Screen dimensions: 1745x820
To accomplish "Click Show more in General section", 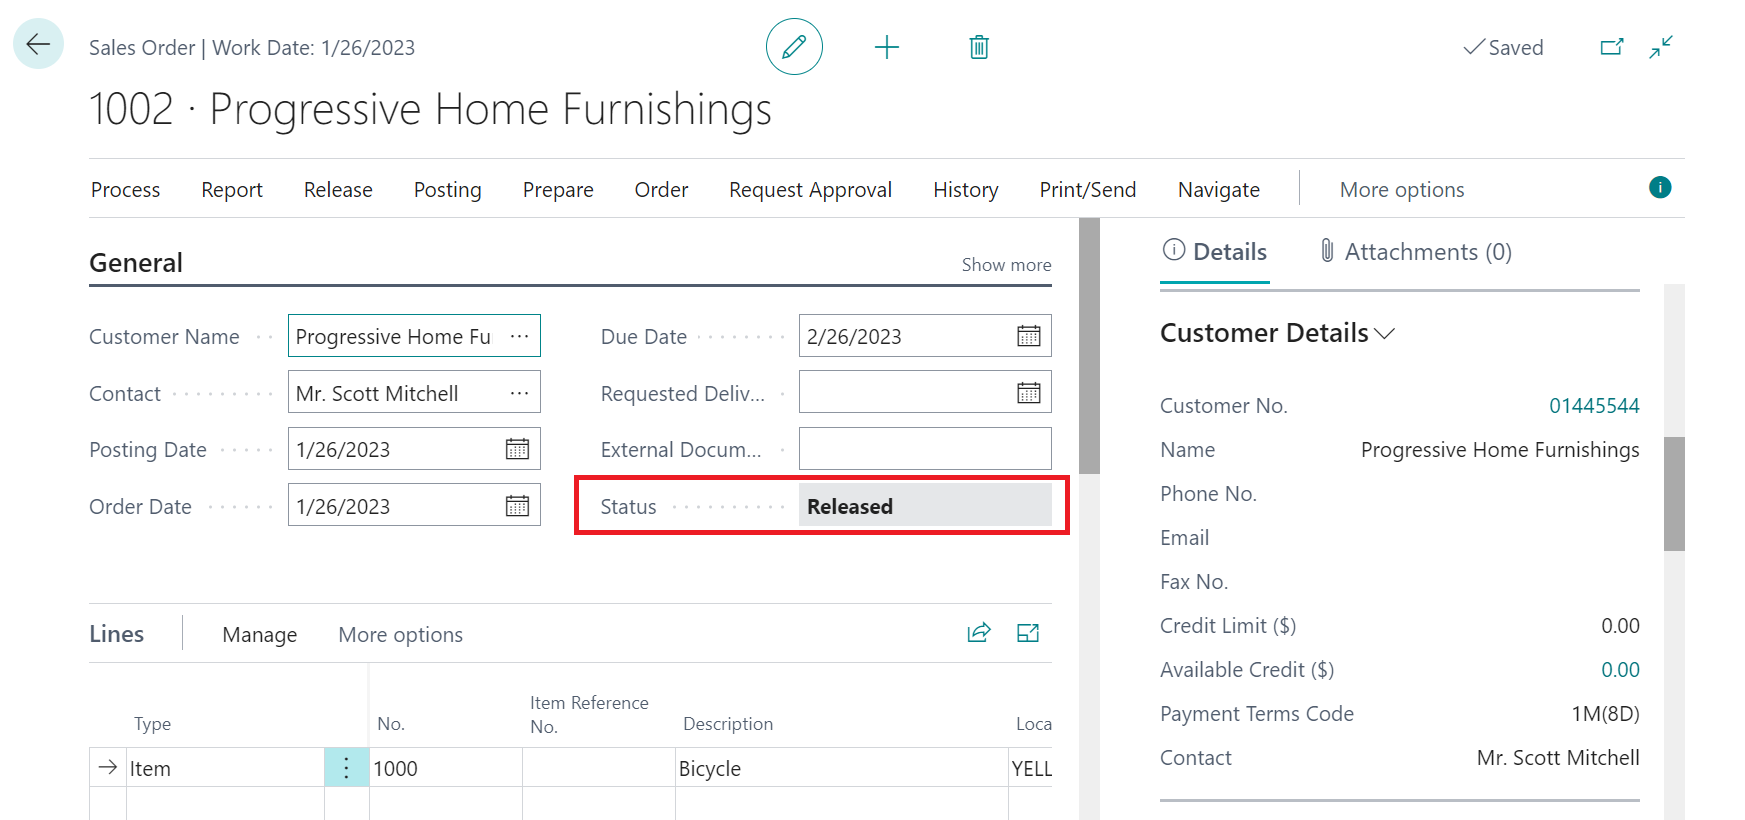I will 1006,265.
